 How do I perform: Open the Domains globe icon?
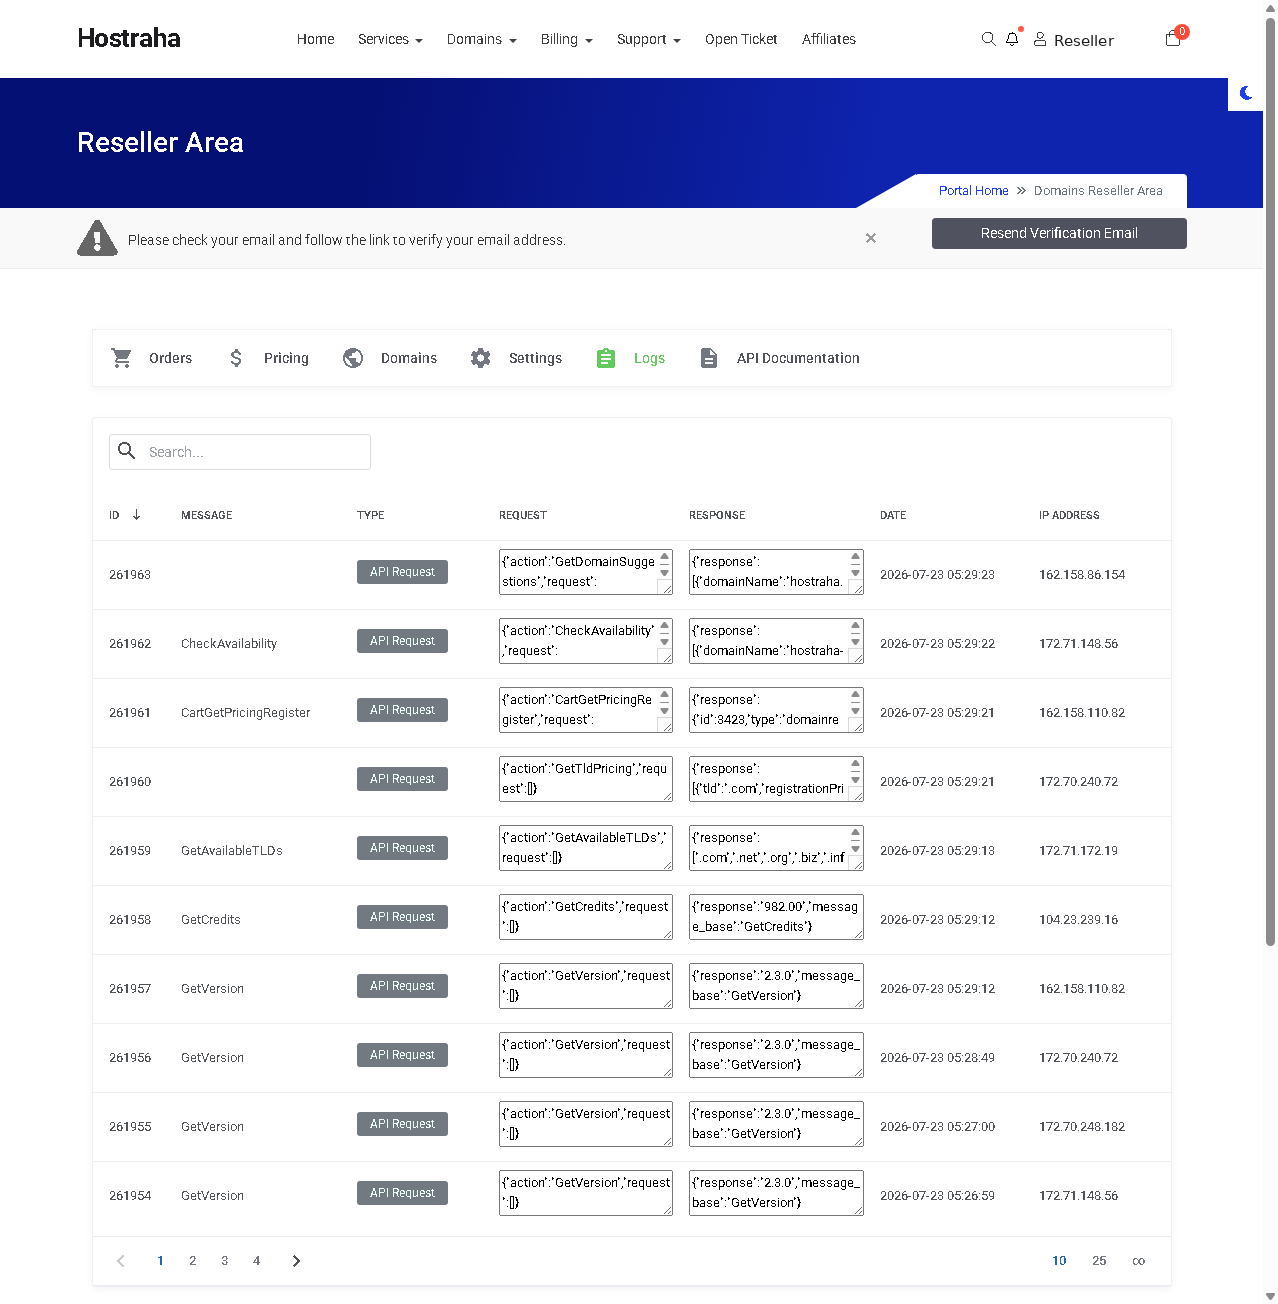coord(353,358)
